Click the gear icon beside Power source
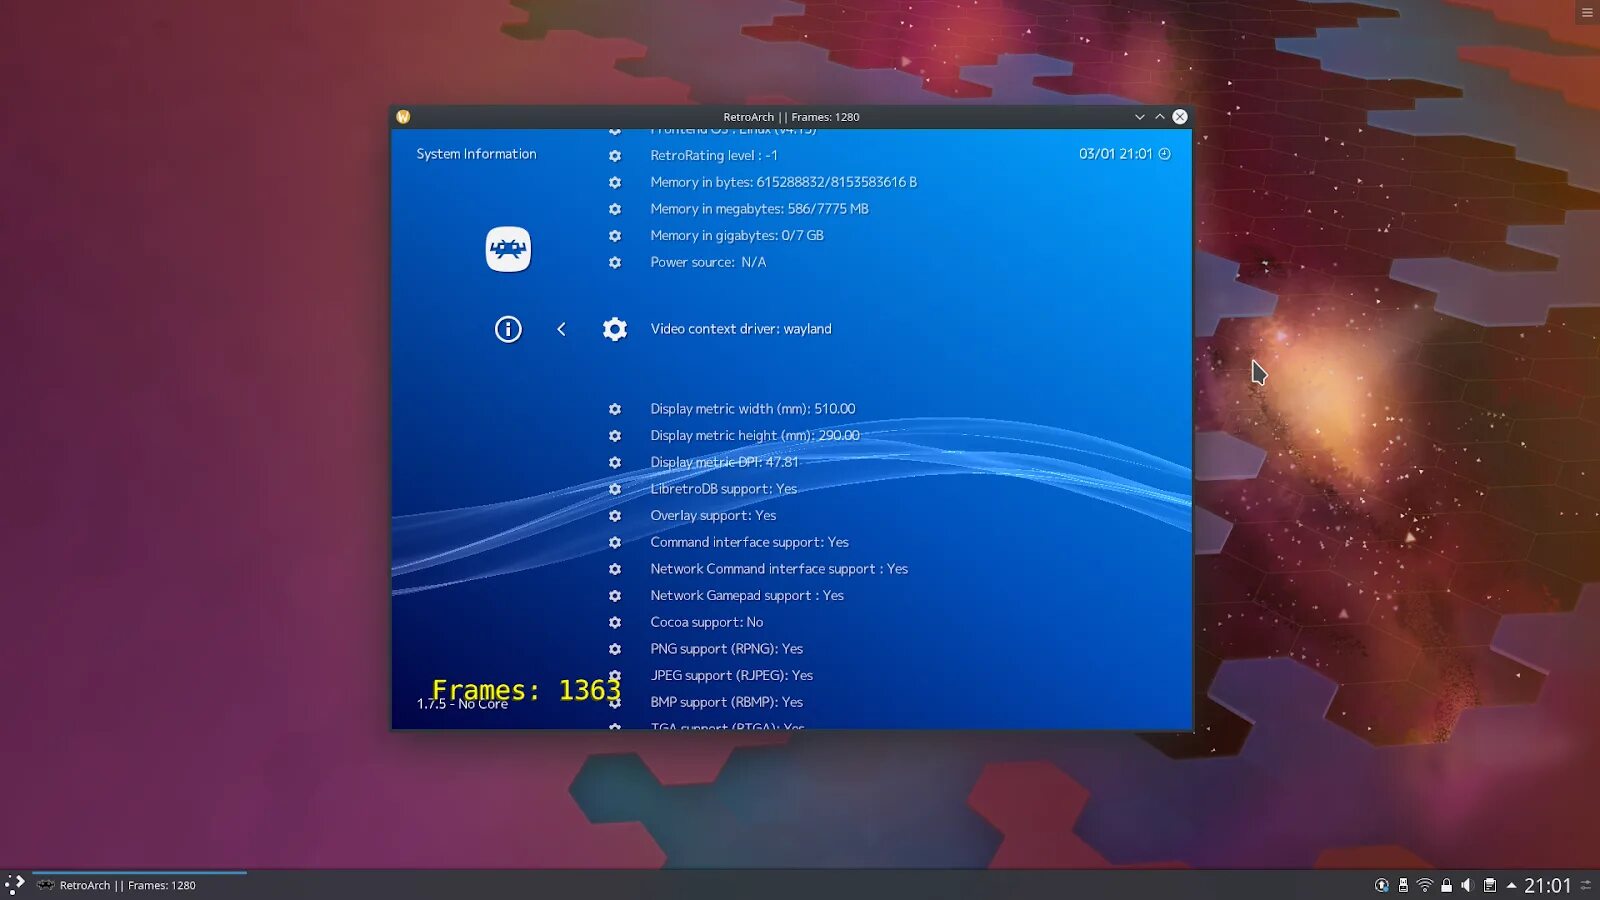 (615, 263)
